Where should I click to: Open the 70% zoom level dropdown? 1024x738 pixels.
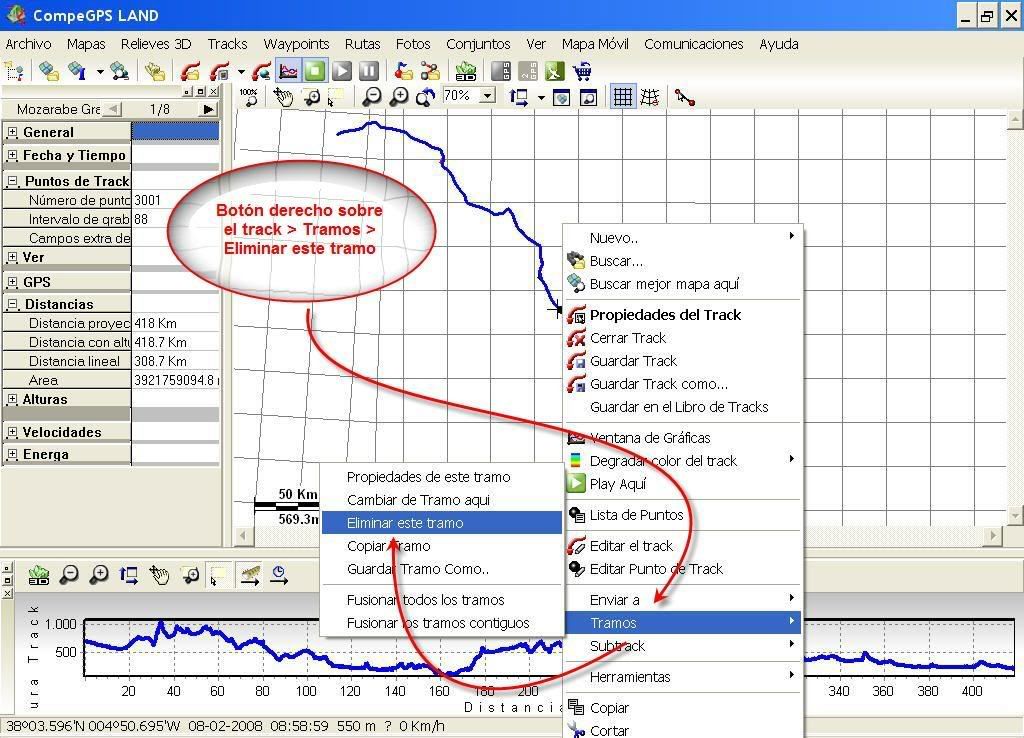[x=488, y=96]
